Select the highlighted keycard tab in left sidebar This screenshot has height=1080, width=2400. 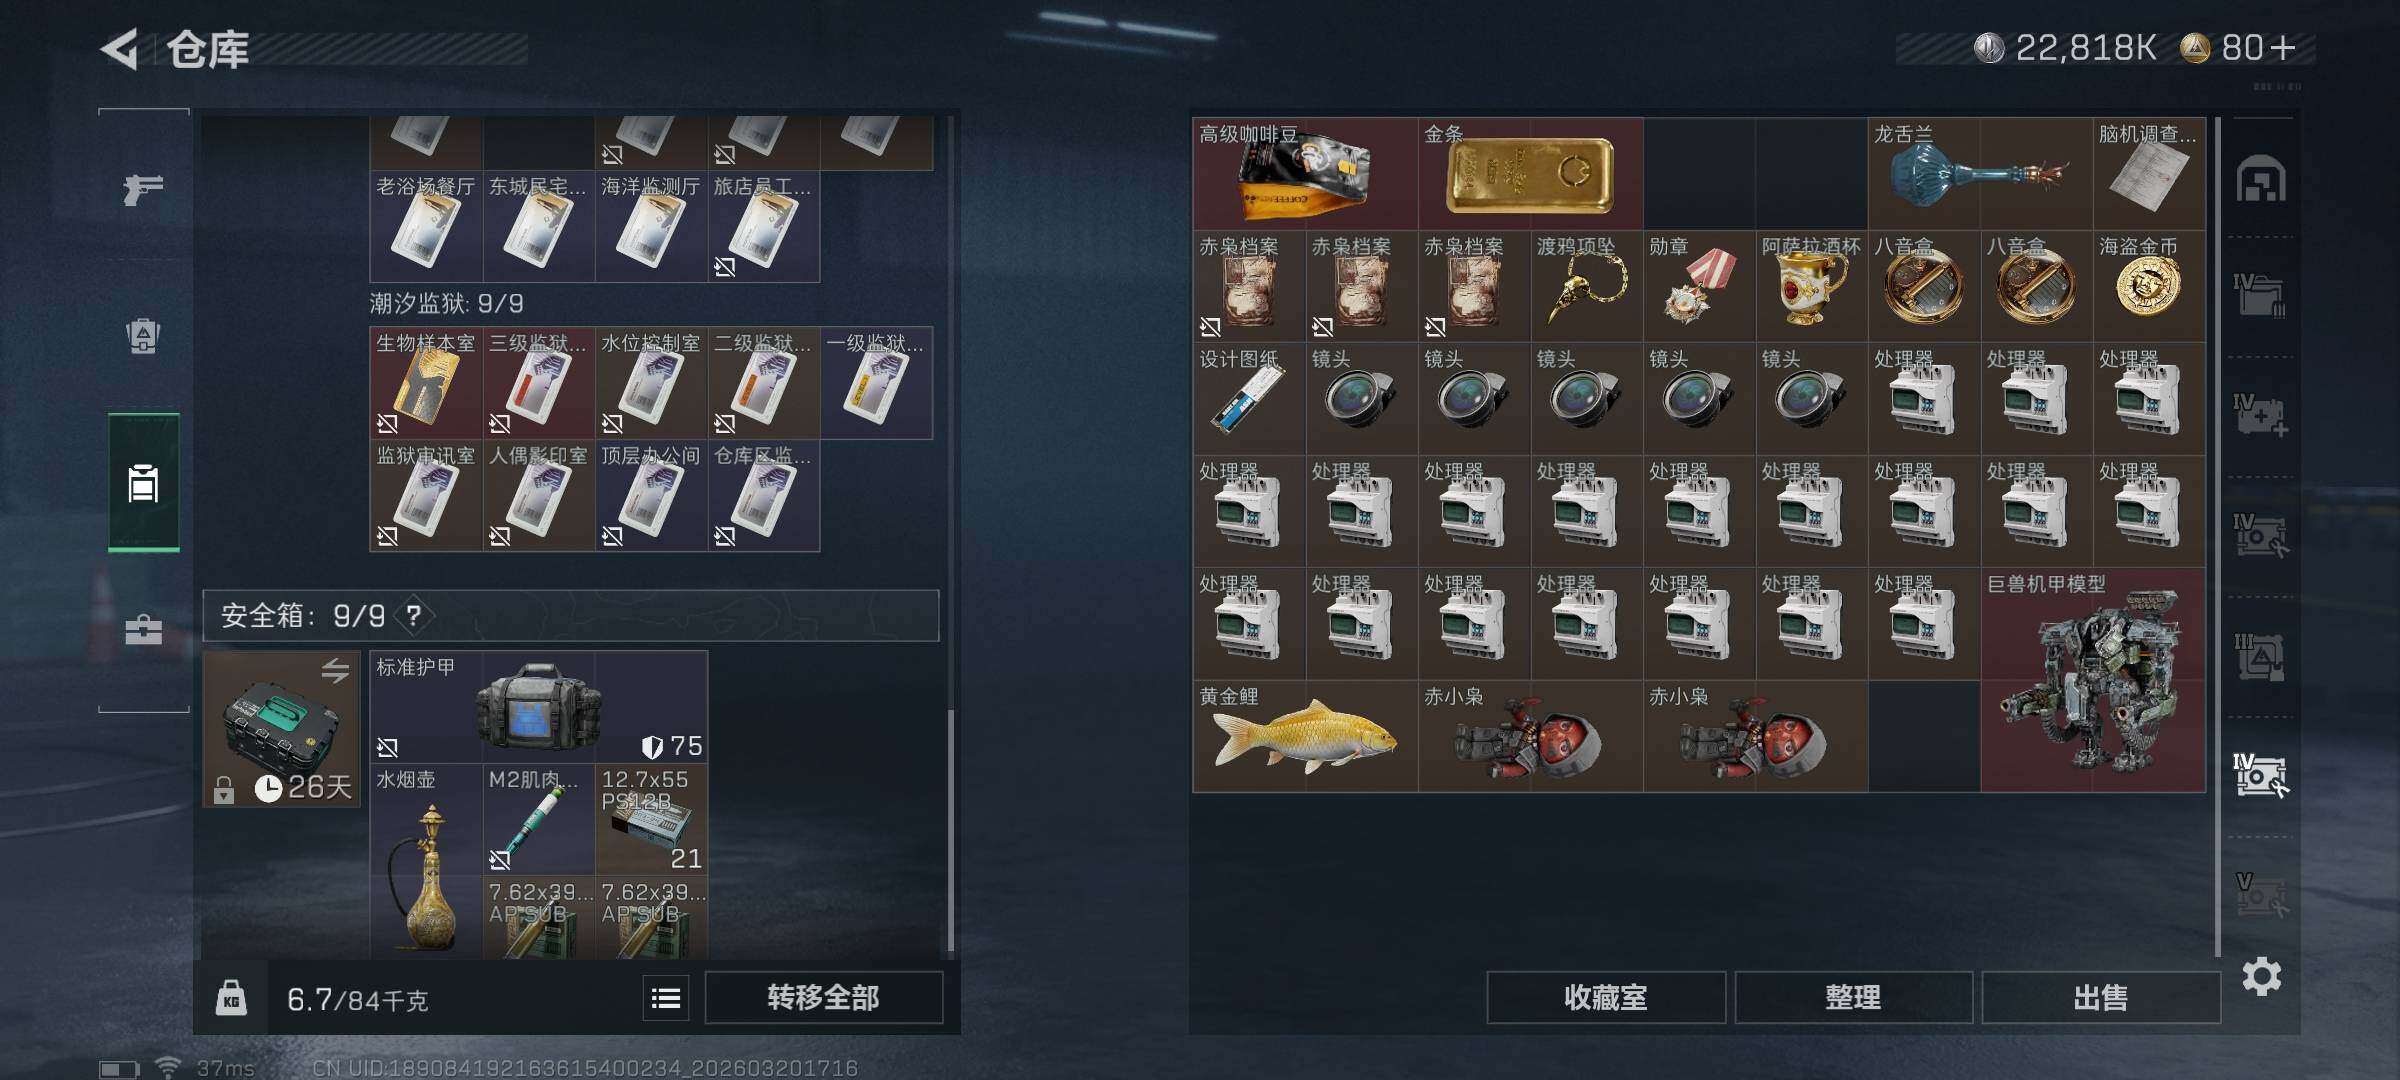click(x=143, y=483)
